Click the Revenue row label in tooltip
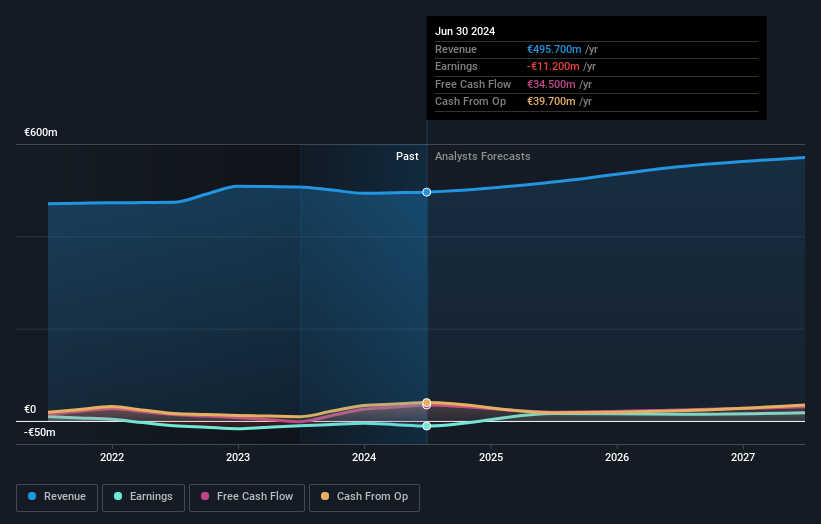Viewport: 821px width, 524px height. (456, 49)
